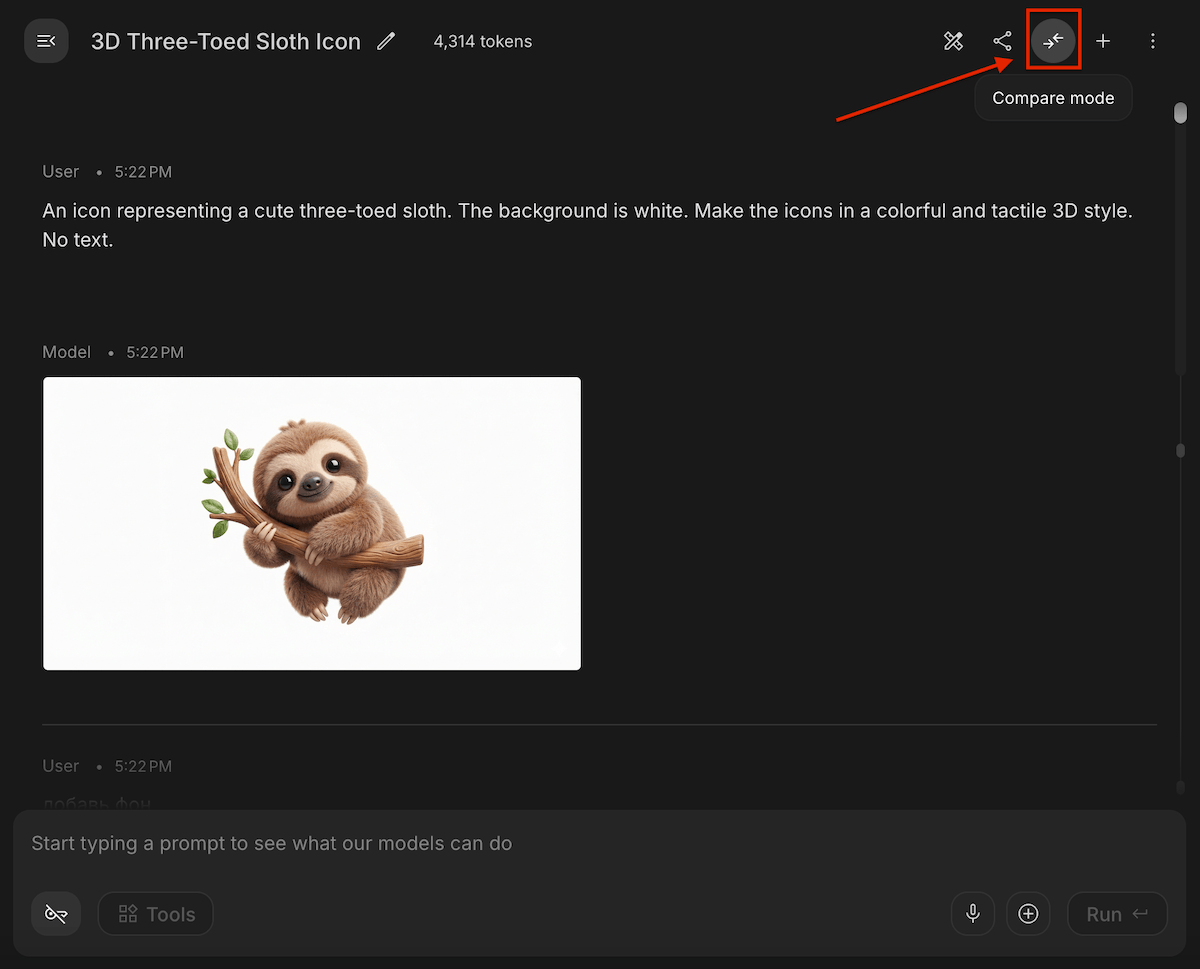Image resolution: width=1200 pixels, height=969 pixels.
Task: Open the prompt tuning tools icon
Action: (953, 41)
